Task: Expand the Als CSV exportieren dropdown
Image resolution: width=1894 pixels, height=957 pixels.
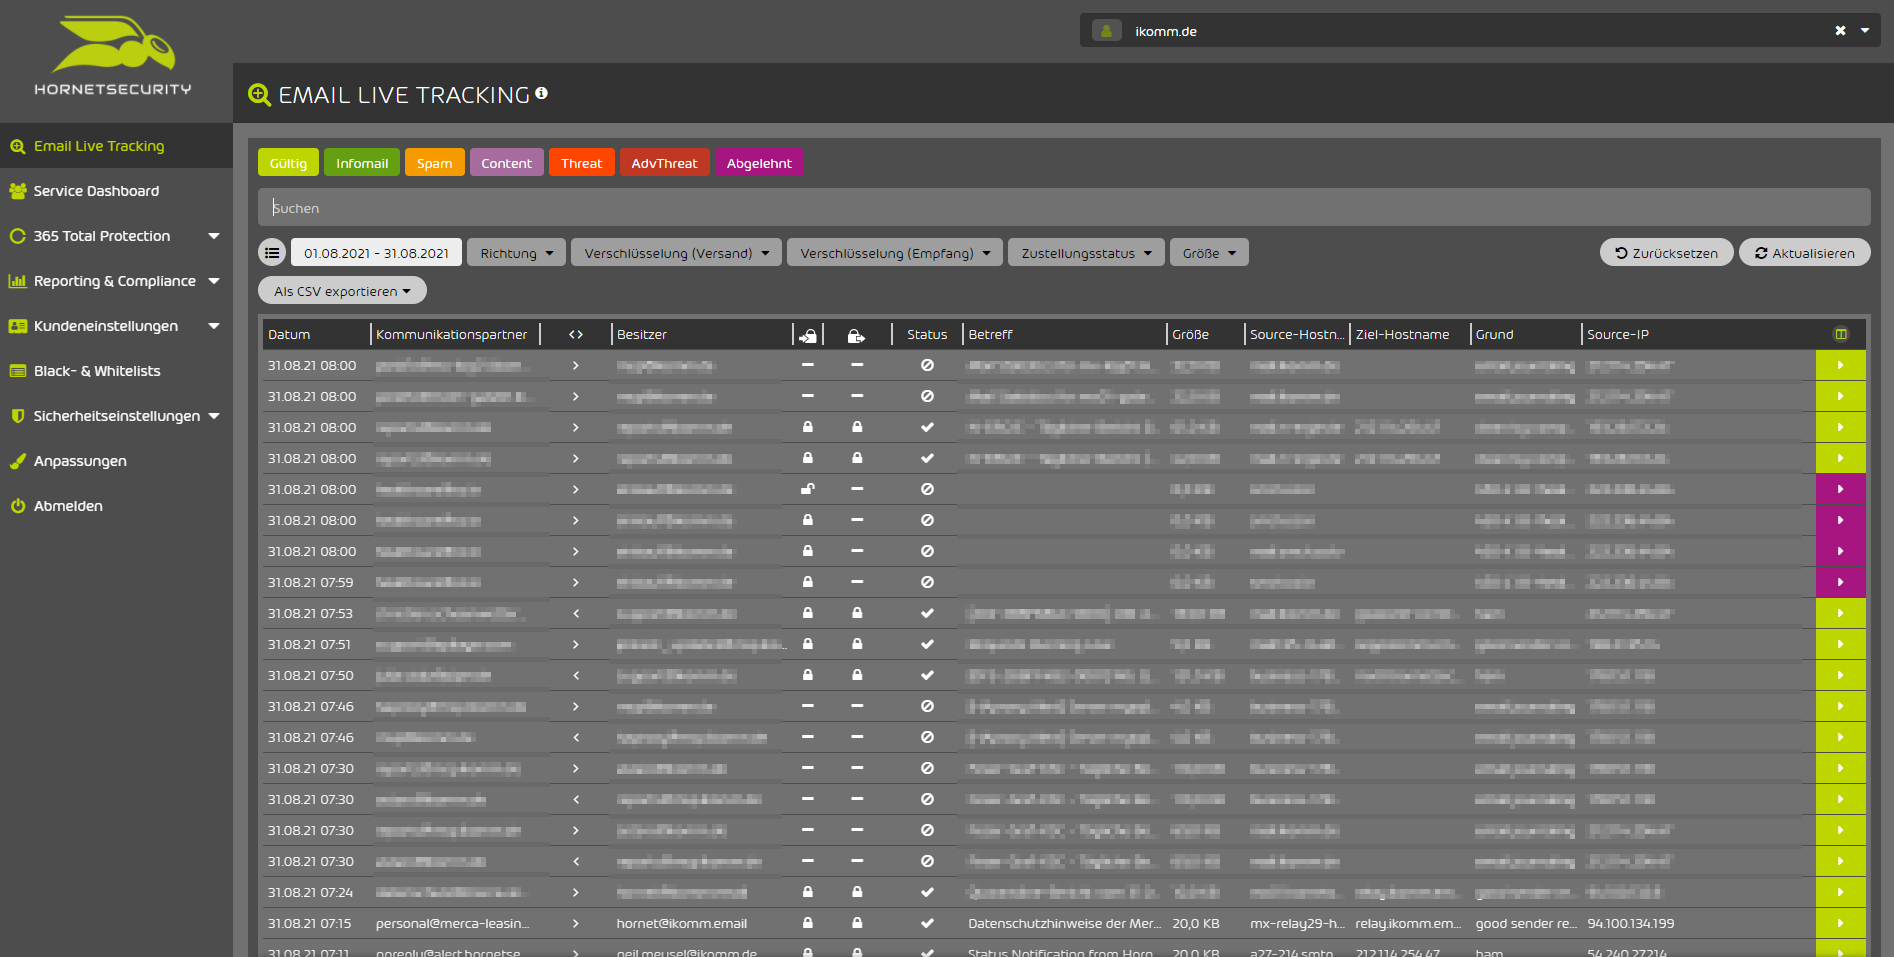Action: point(342,291)
